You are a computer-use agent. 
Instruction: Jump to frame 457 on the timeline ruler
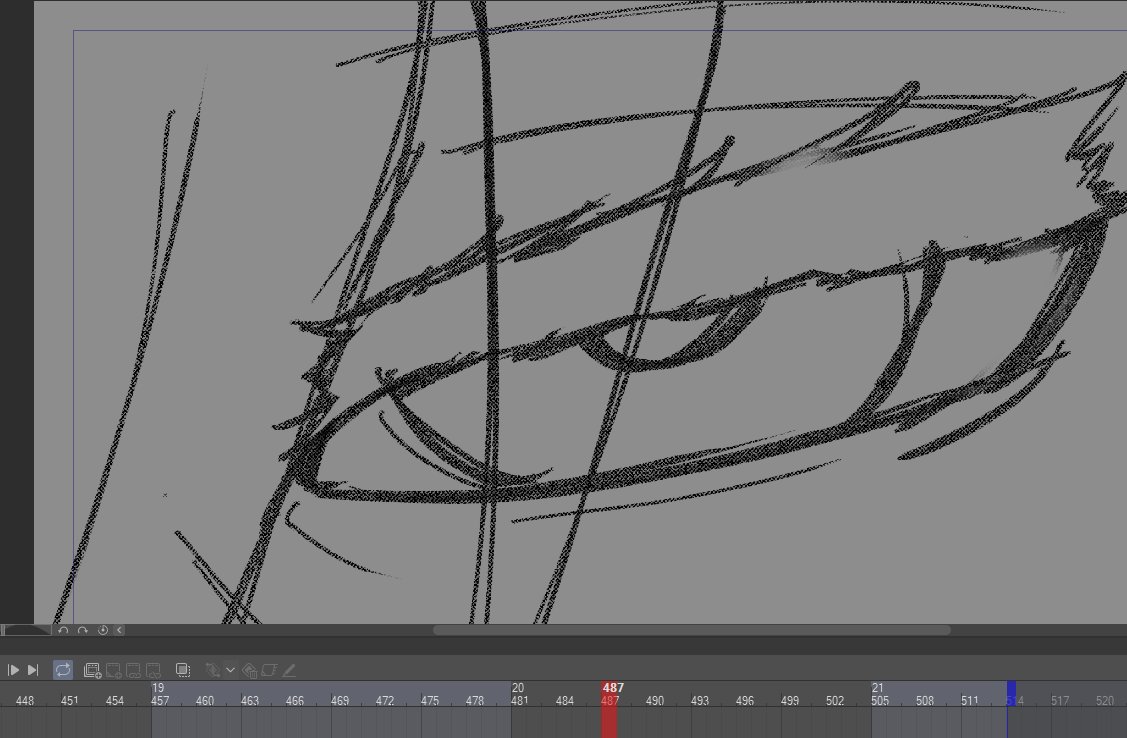(160, 701)
